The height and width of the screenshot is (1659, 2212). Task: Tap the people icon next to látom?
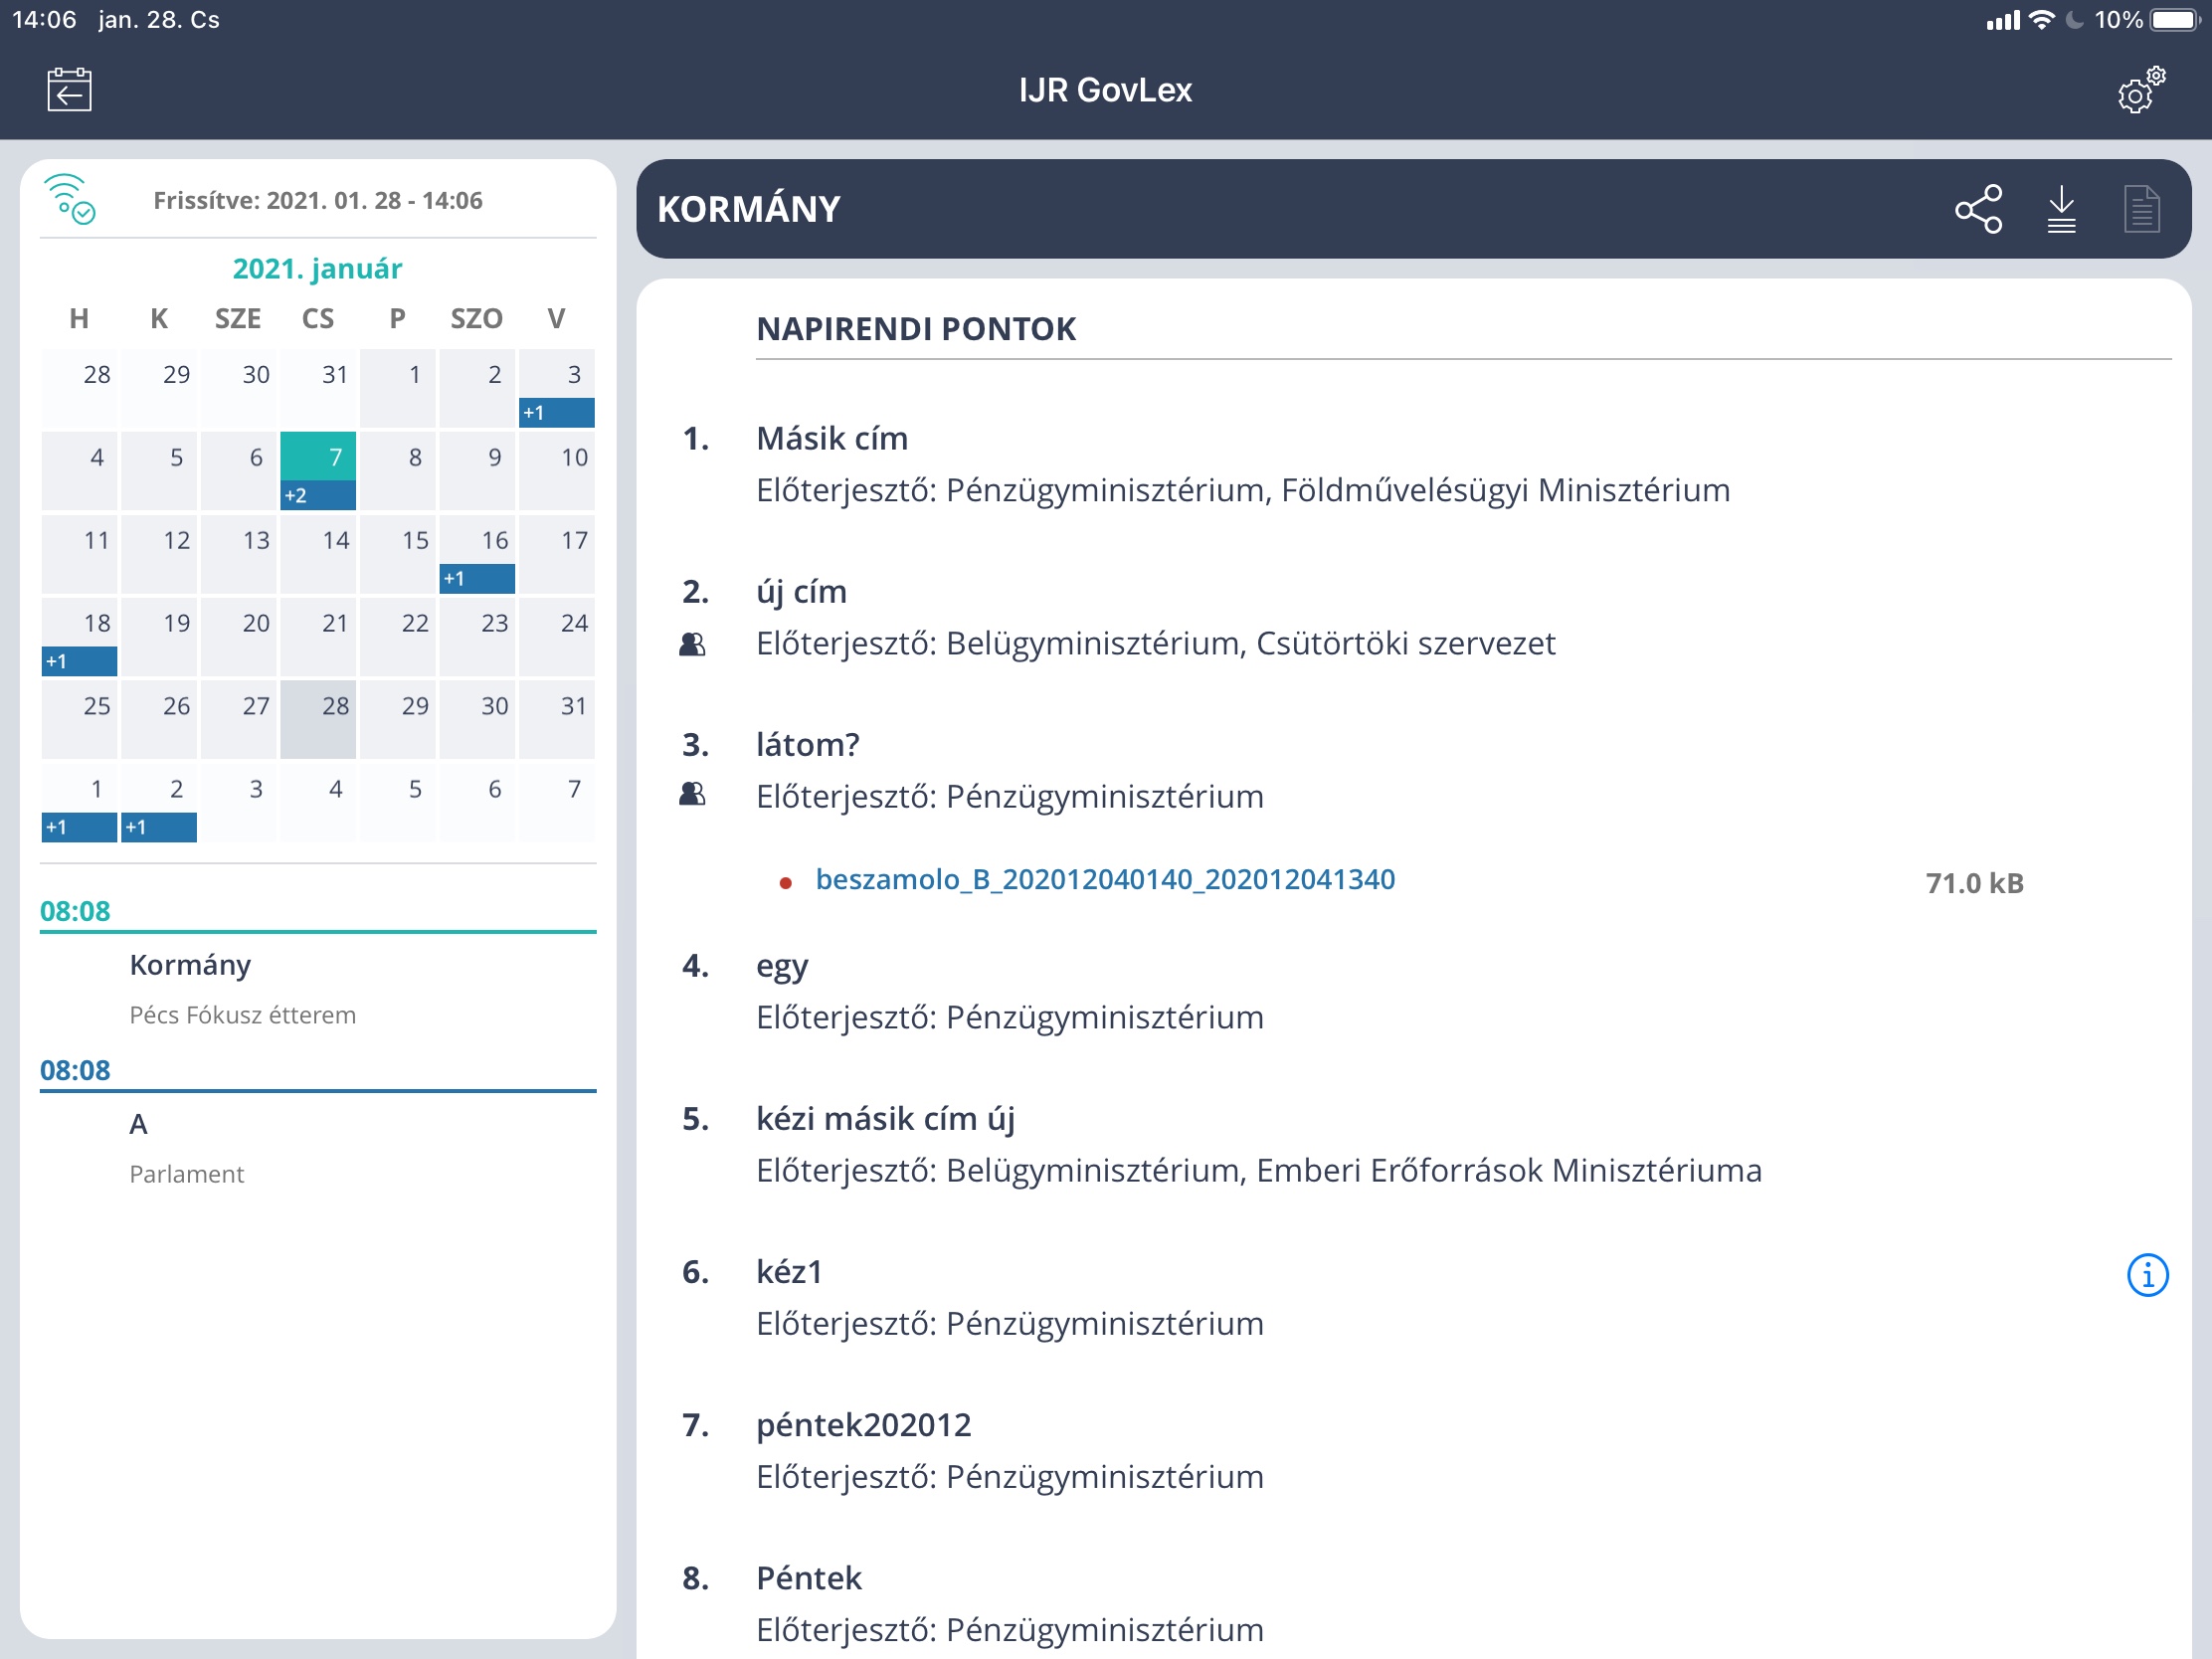pos(692,794)
